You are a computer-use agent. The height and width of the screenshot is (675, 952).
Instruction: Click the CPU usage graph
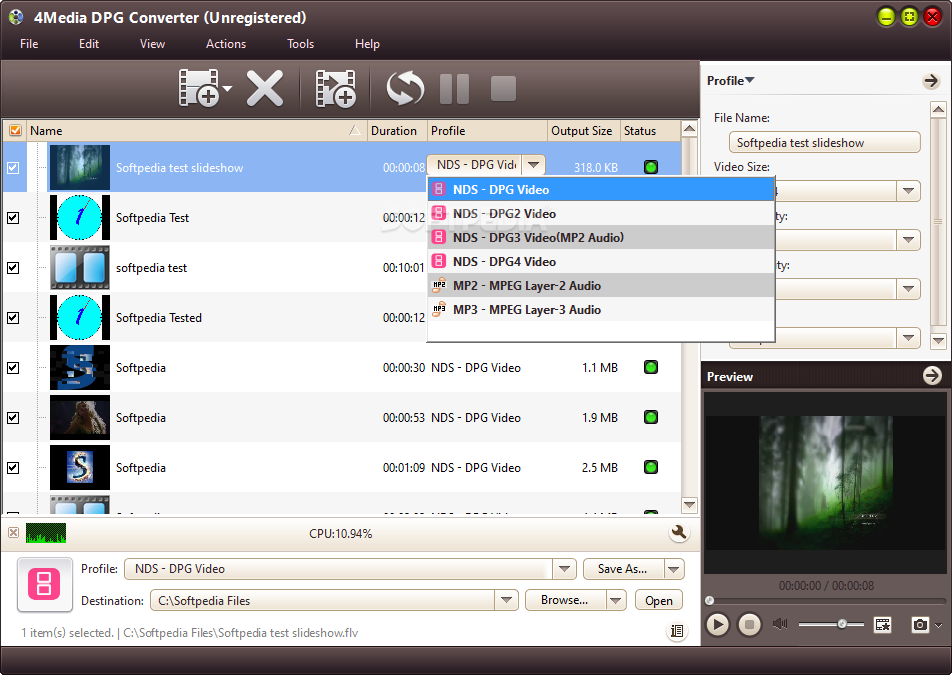click(46, 533)
